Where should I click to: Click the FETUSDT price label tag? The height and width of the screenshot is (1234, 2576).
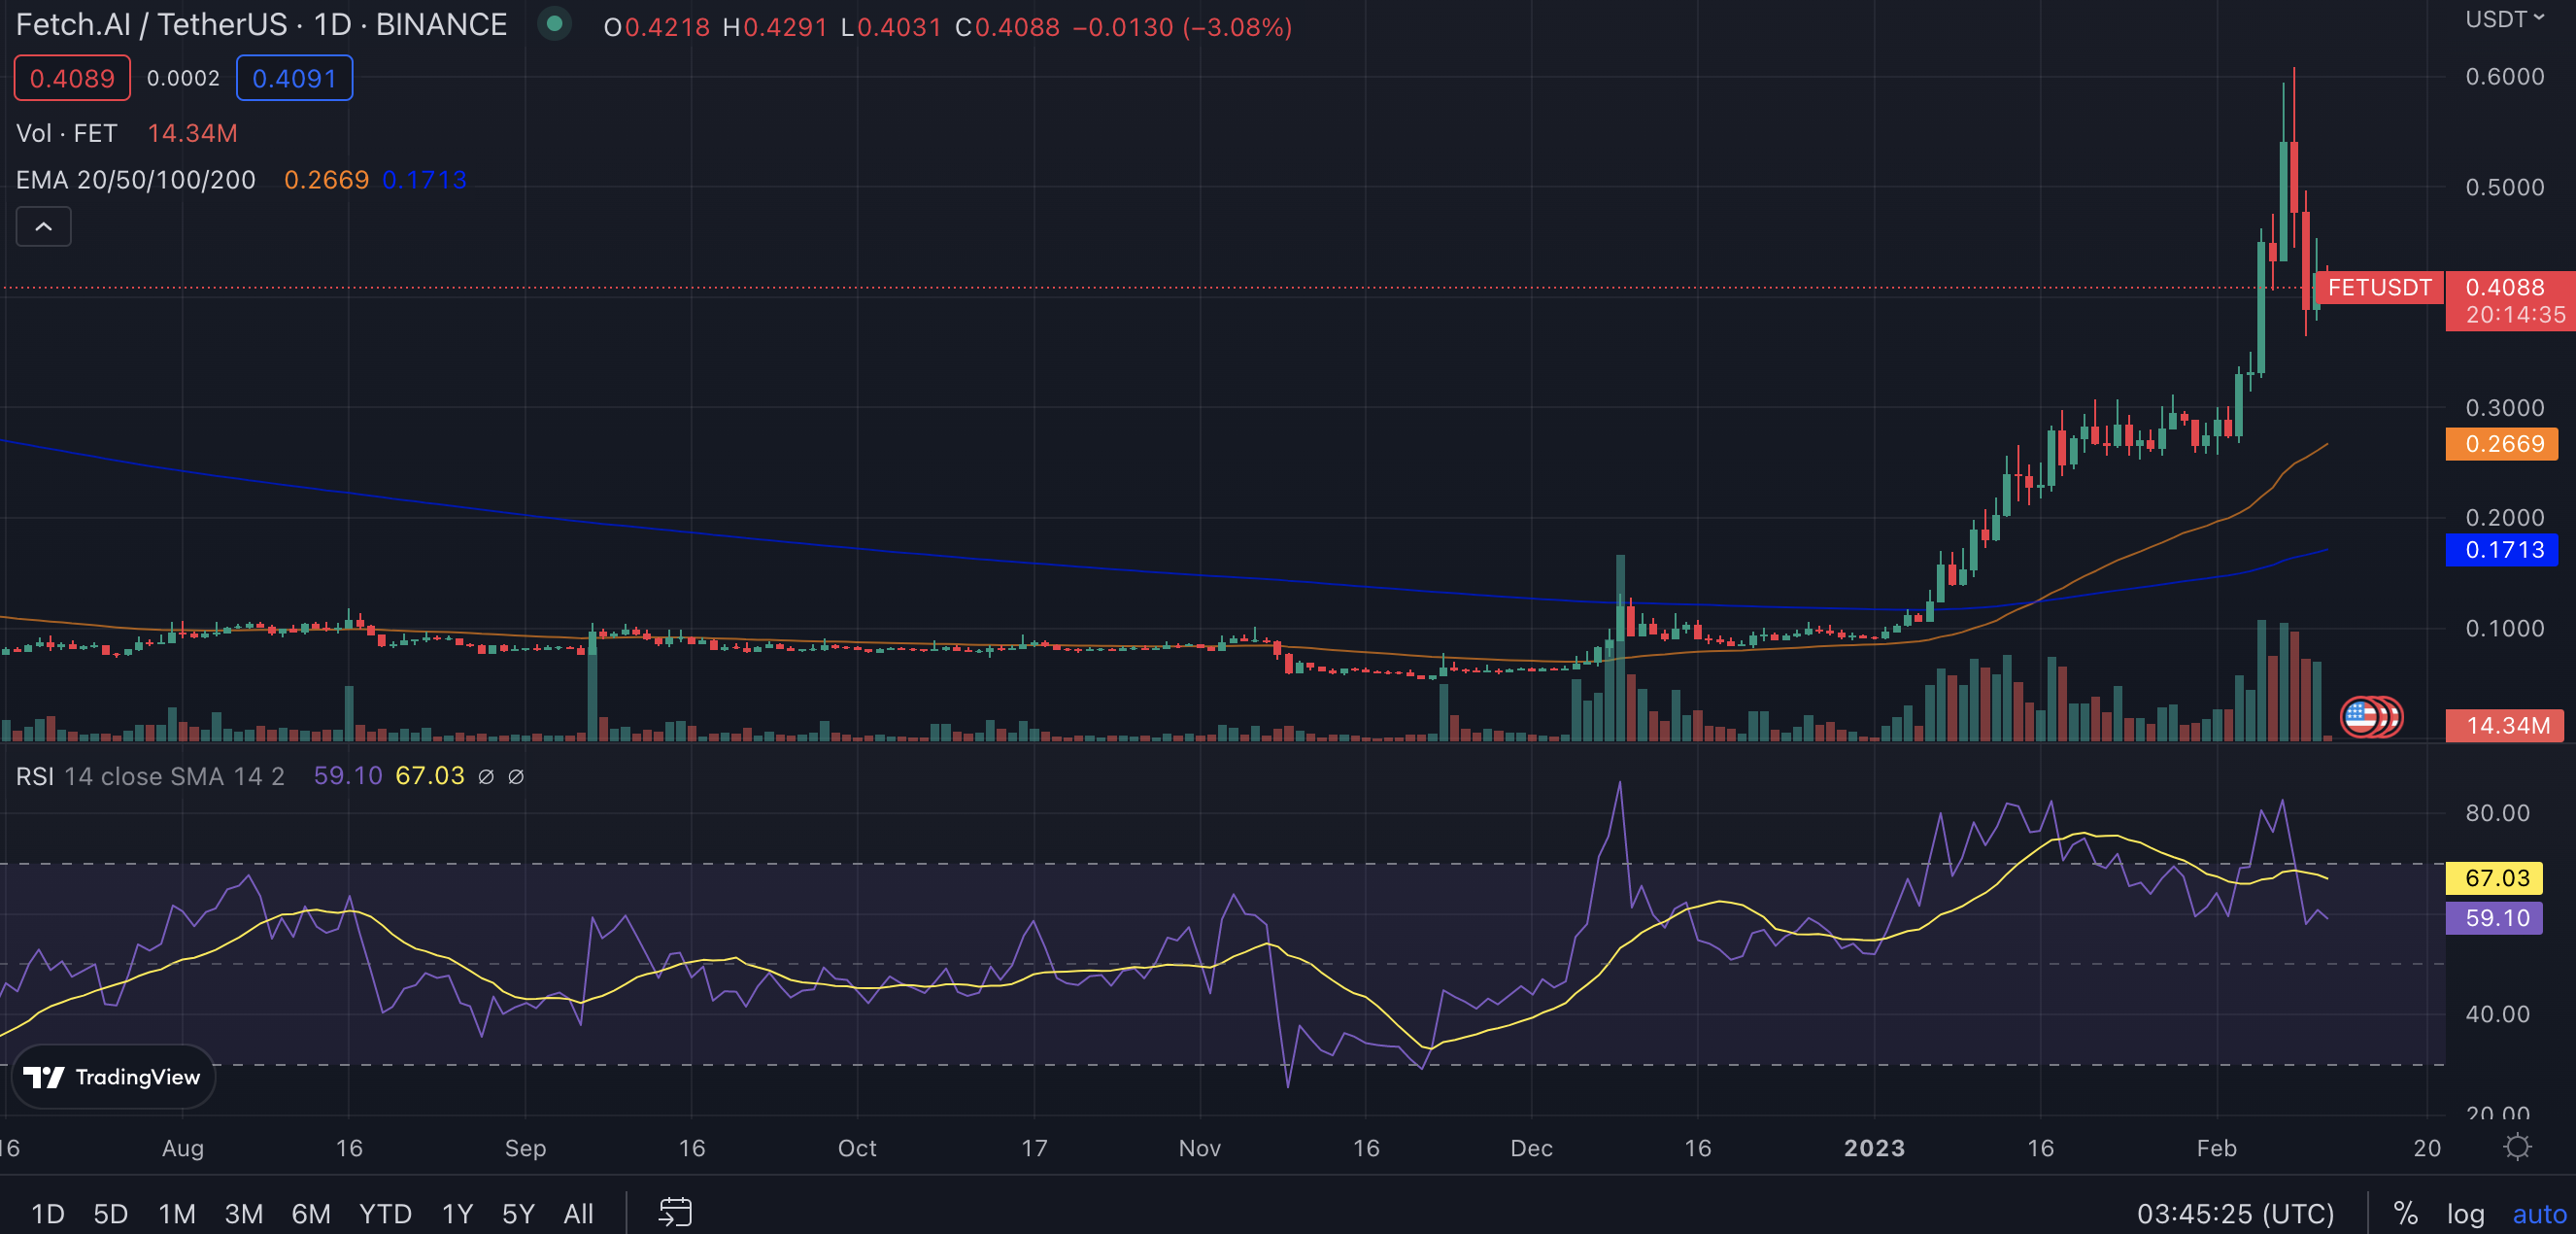(x=2378, y=288)
